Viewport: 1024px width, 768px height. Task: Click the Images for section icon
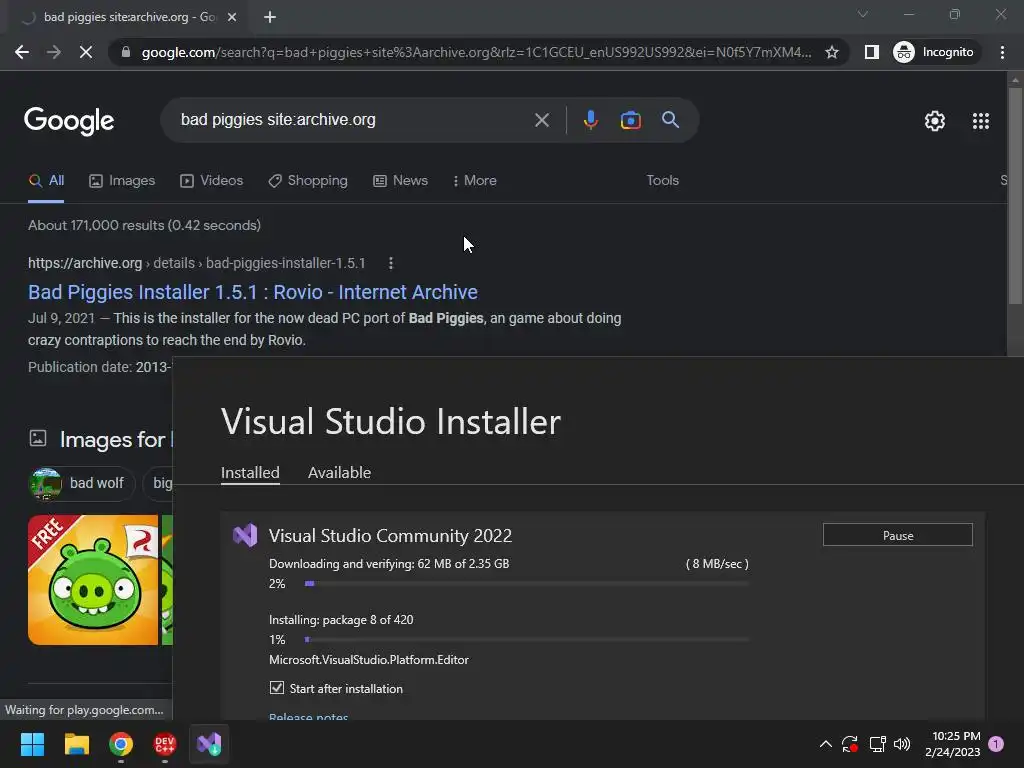(38, 438)
